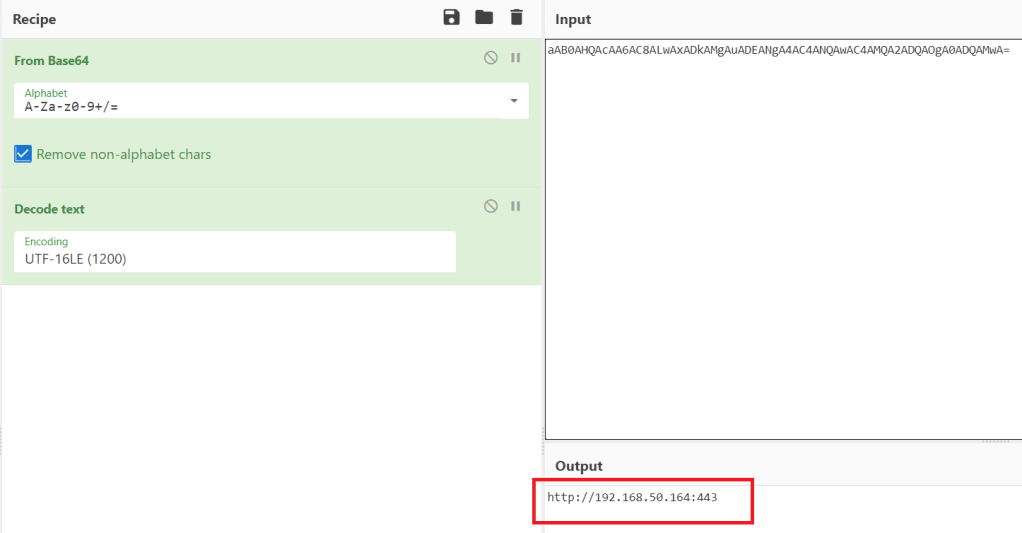Viewport: 1022px width, 533px height.
Task: Click the Recipe panel header
Action: click(35, 19)
